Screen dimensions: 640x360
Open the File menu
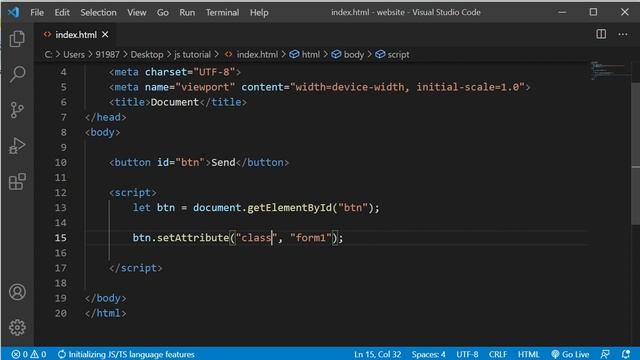[37, 13]
